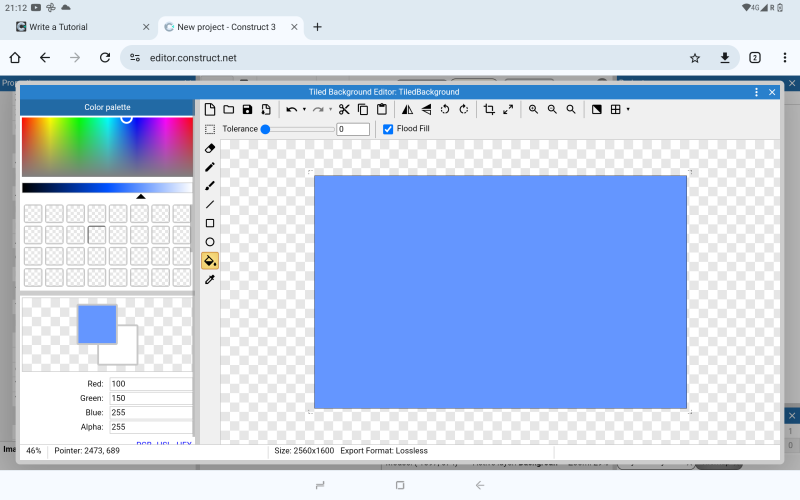The image size is (800, 500).
Task: Click the Alpha value field
Action: 151,427
